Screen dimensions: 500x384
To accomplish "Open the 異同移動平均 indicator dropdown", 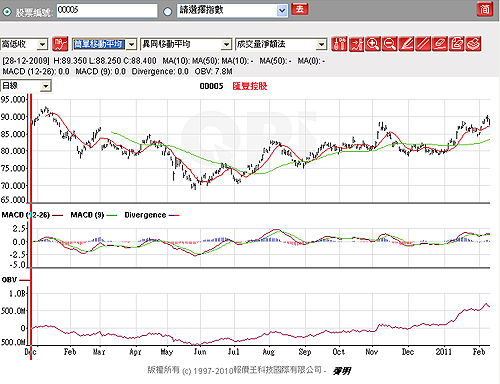I will 186,44.
